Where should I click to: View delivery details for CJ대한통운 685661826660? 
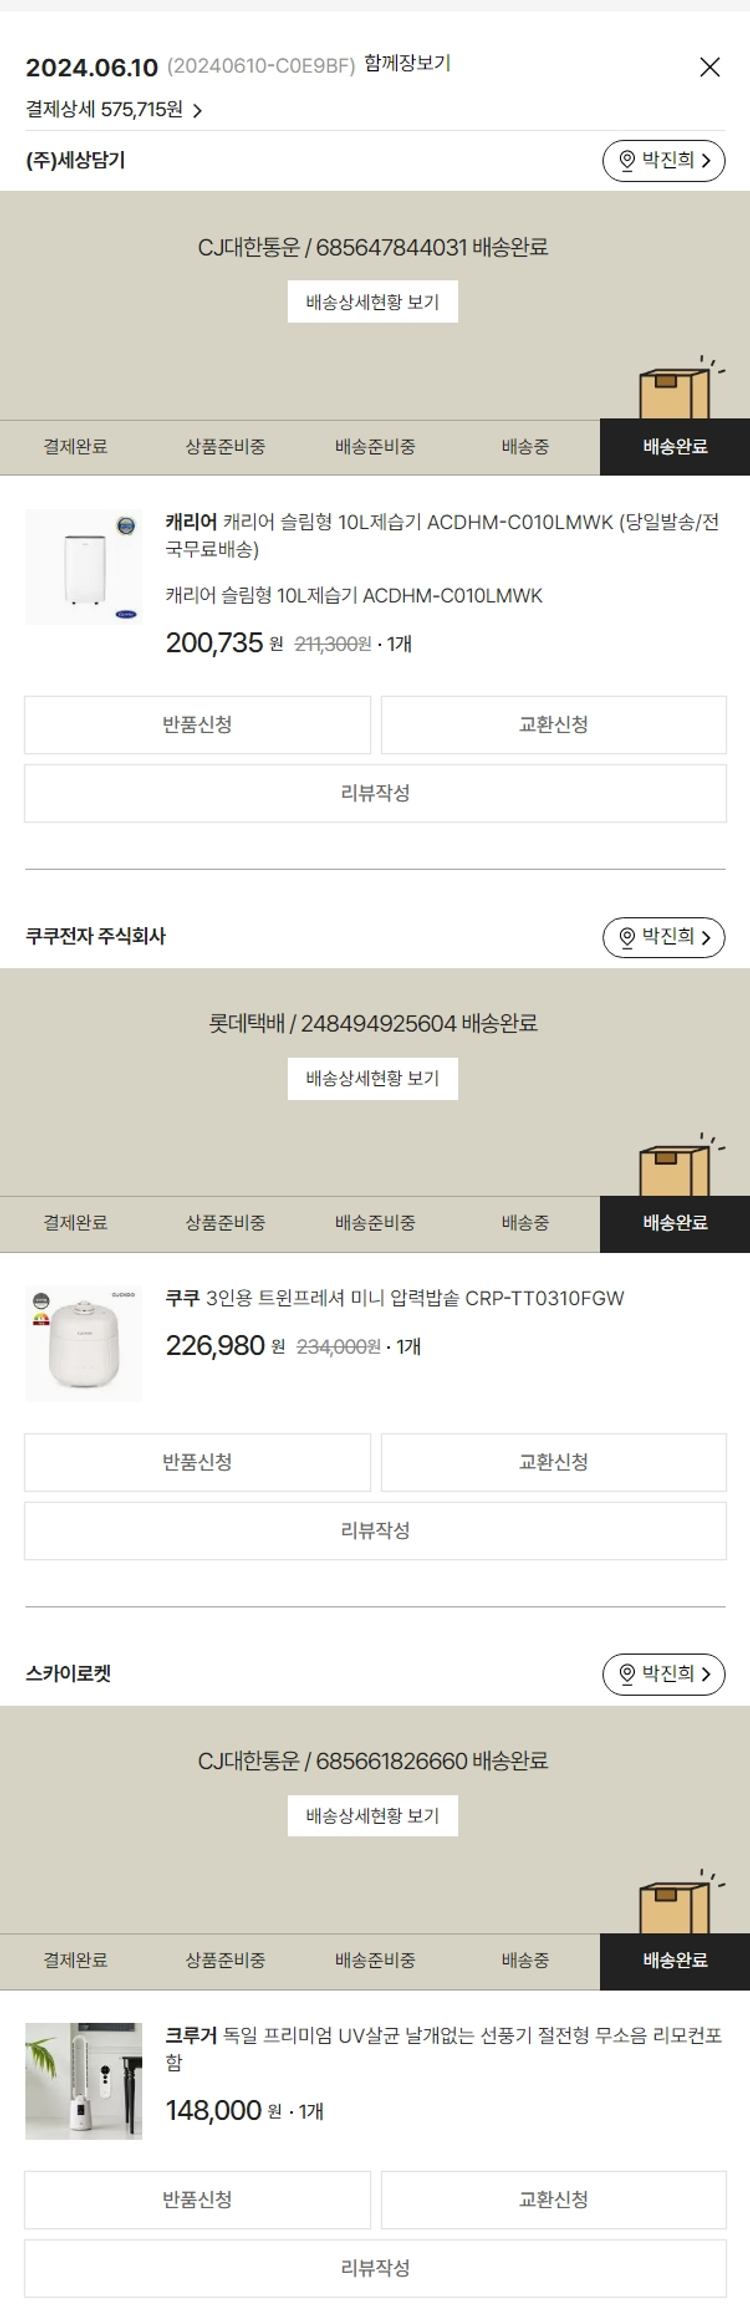372,1816
